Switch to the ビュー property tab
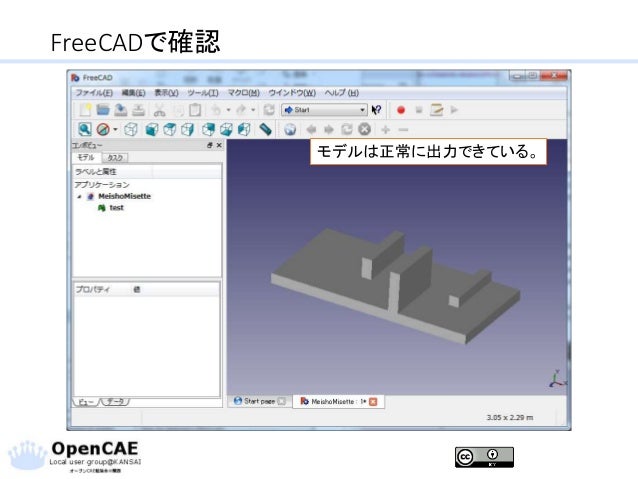Screen dimensions: 638x479 tap(86, 402)
